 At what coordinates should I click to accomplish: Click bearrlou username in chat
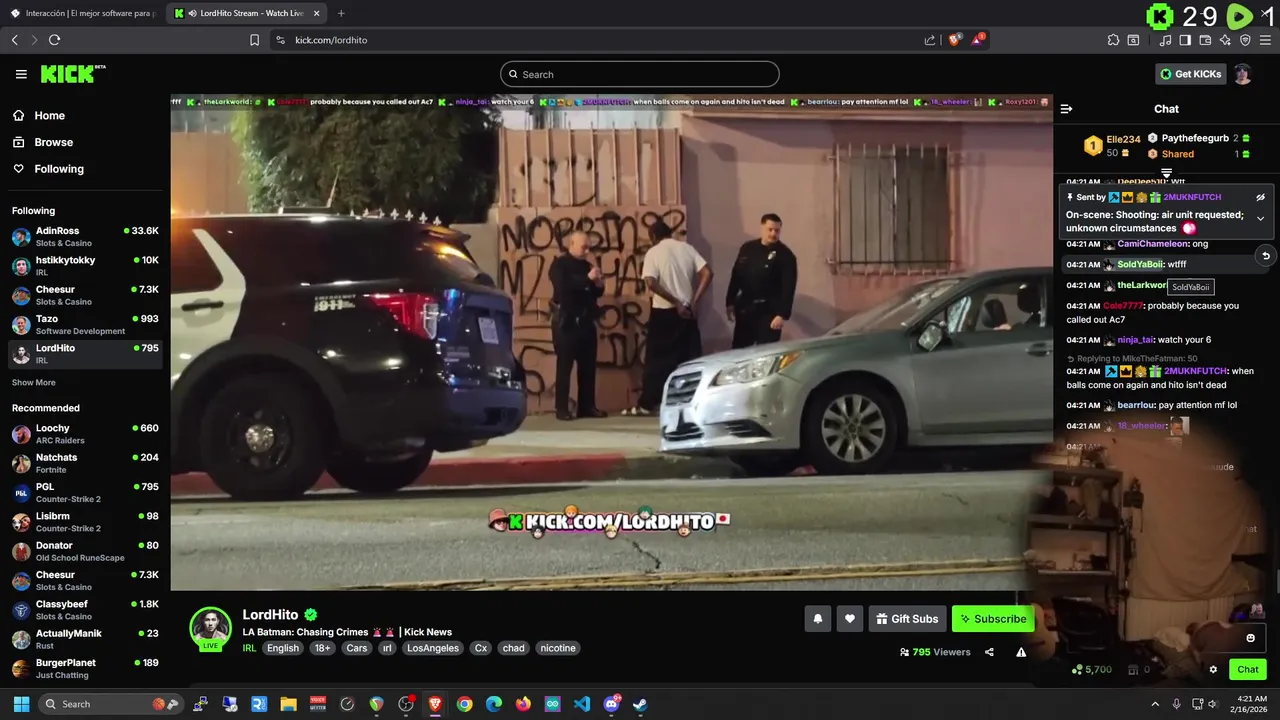point(1136,406)
